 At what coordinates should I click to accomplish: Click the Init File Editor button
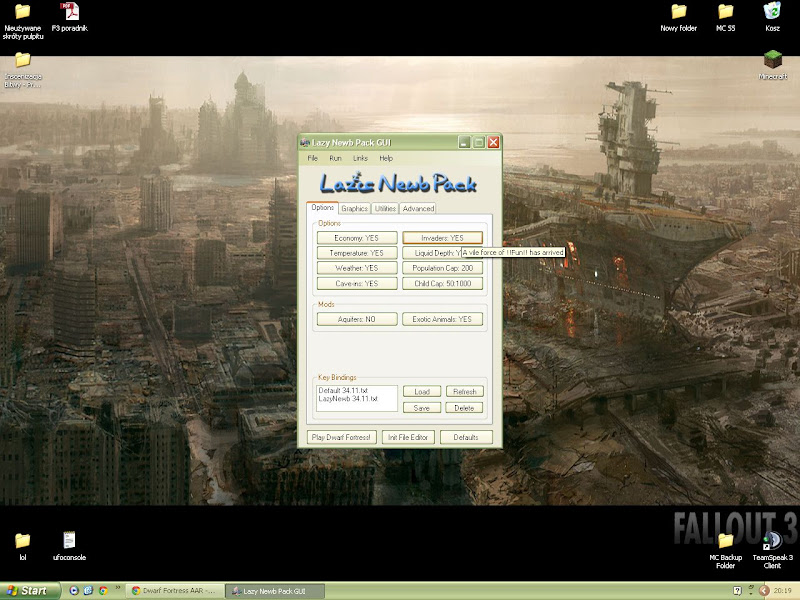pos(407,437)
